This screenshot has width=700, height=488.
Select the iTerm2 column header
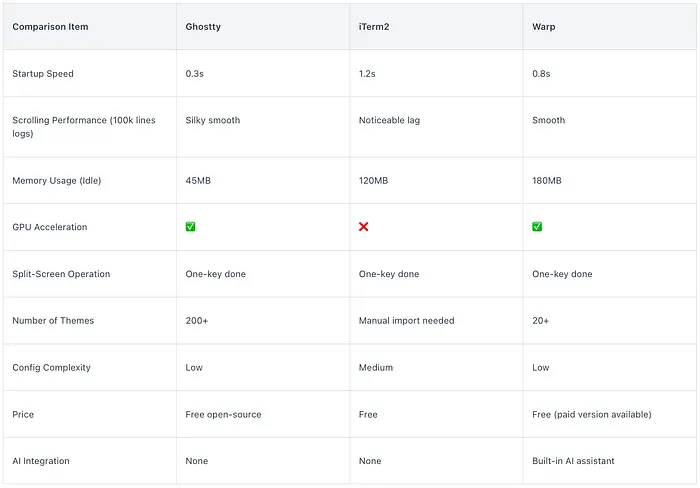pos(376,26)
